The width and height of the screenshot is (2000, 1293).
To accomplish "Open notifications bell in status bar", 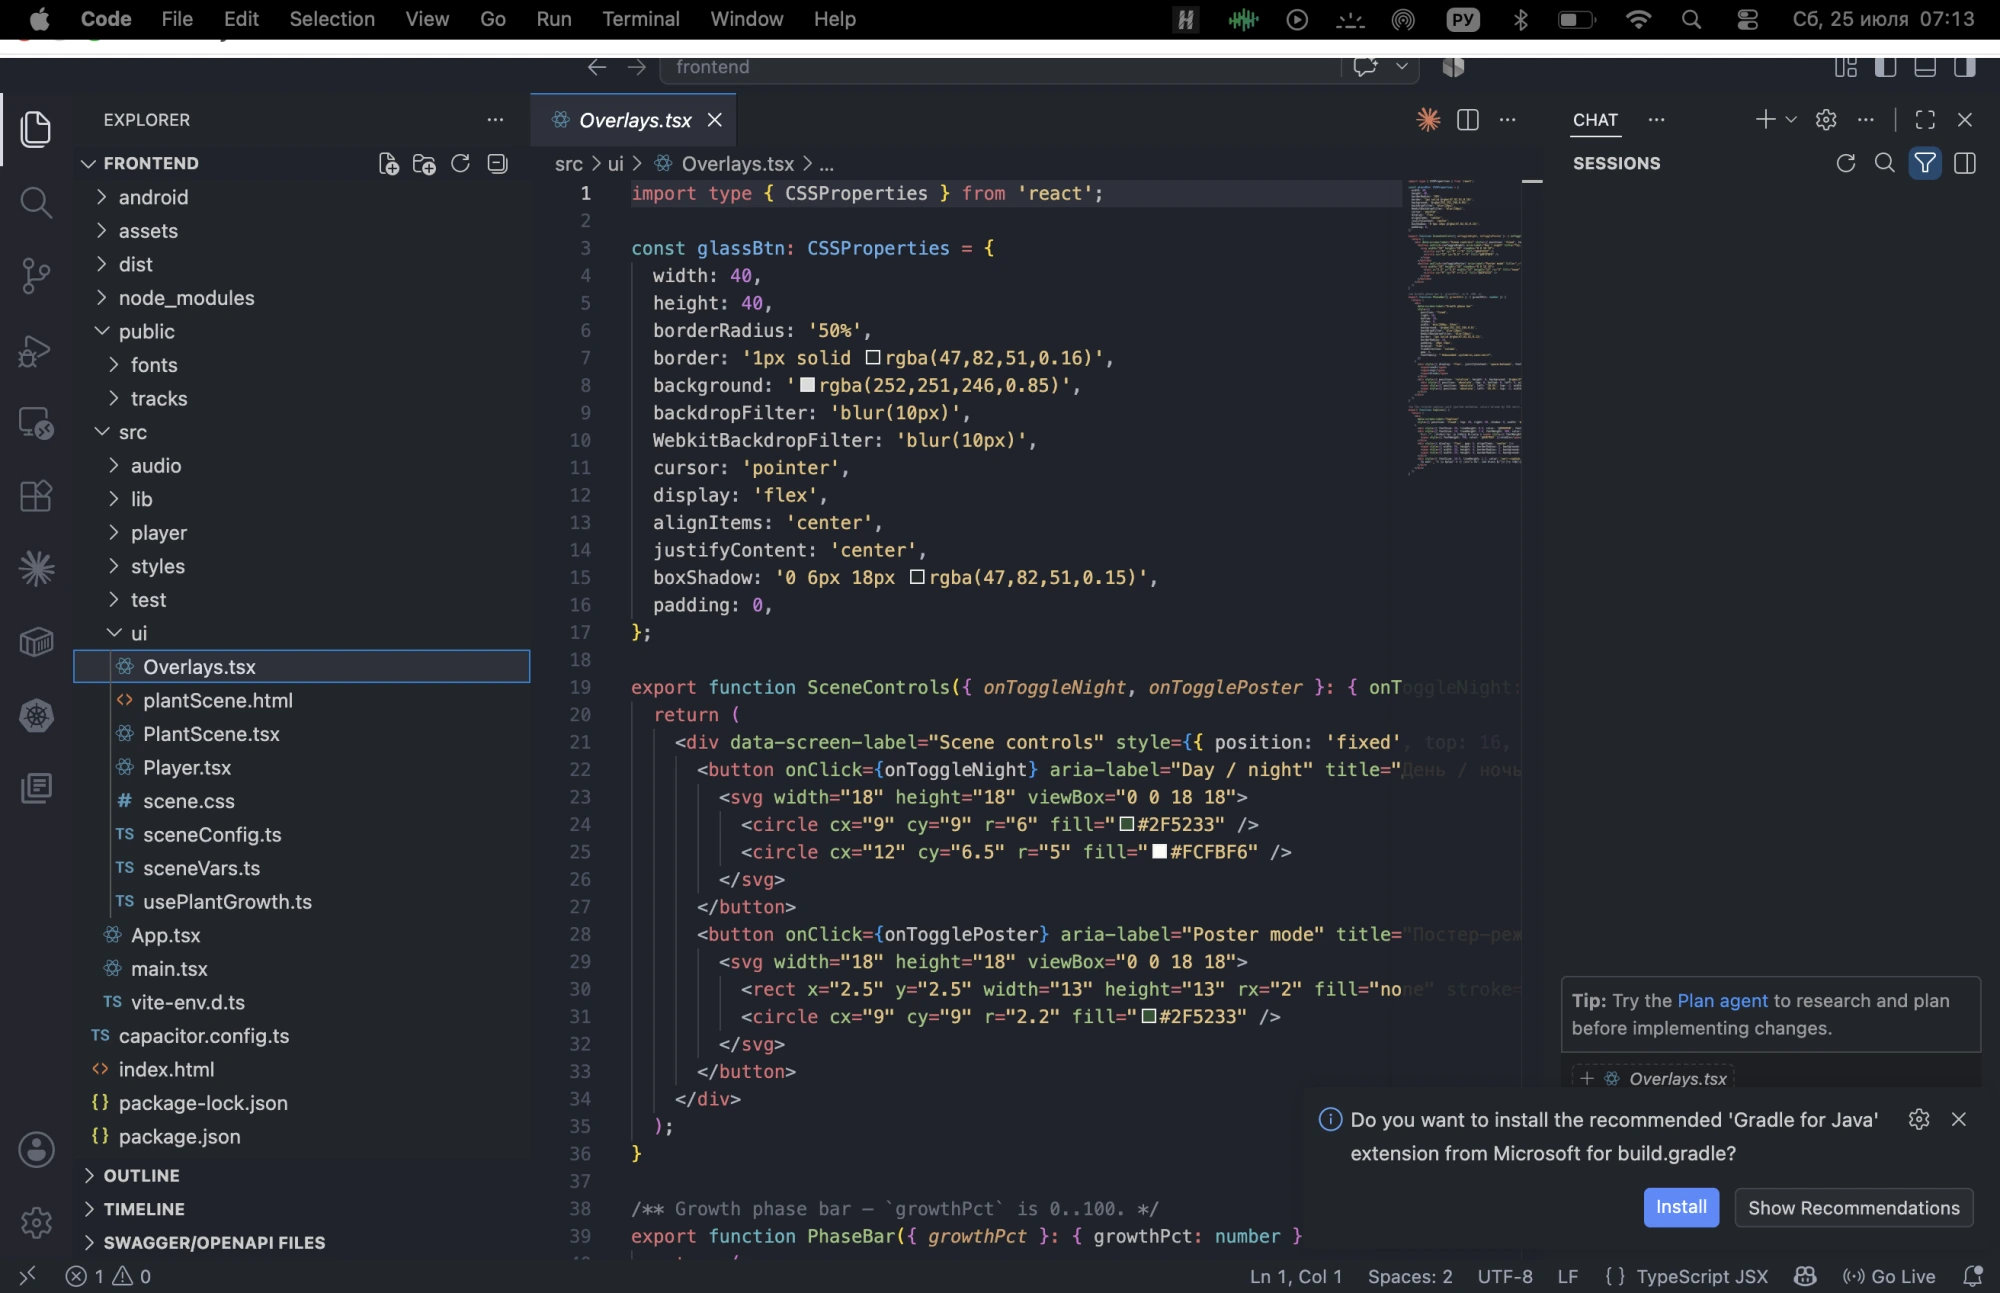I will click(x=1973, y=1276).
